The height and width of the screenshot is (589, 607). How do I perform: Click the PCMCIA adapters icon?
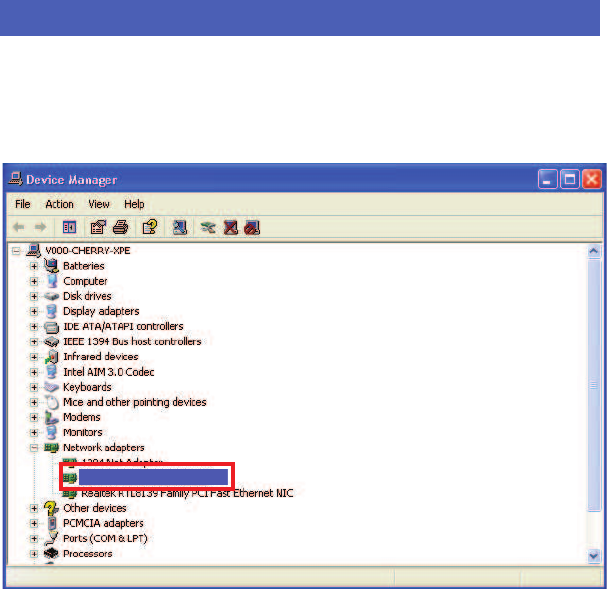click(x=52, y=523)
